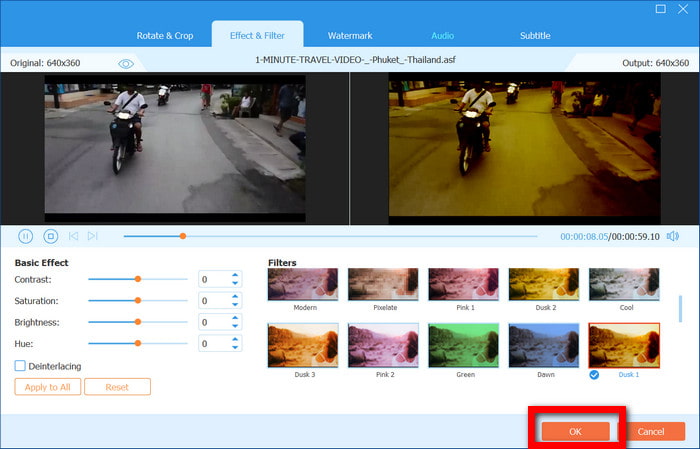The width and height of the screenshot is (700, 449).
Task: Increase the Saturation value with up arrow
Action: click(235, 297)
